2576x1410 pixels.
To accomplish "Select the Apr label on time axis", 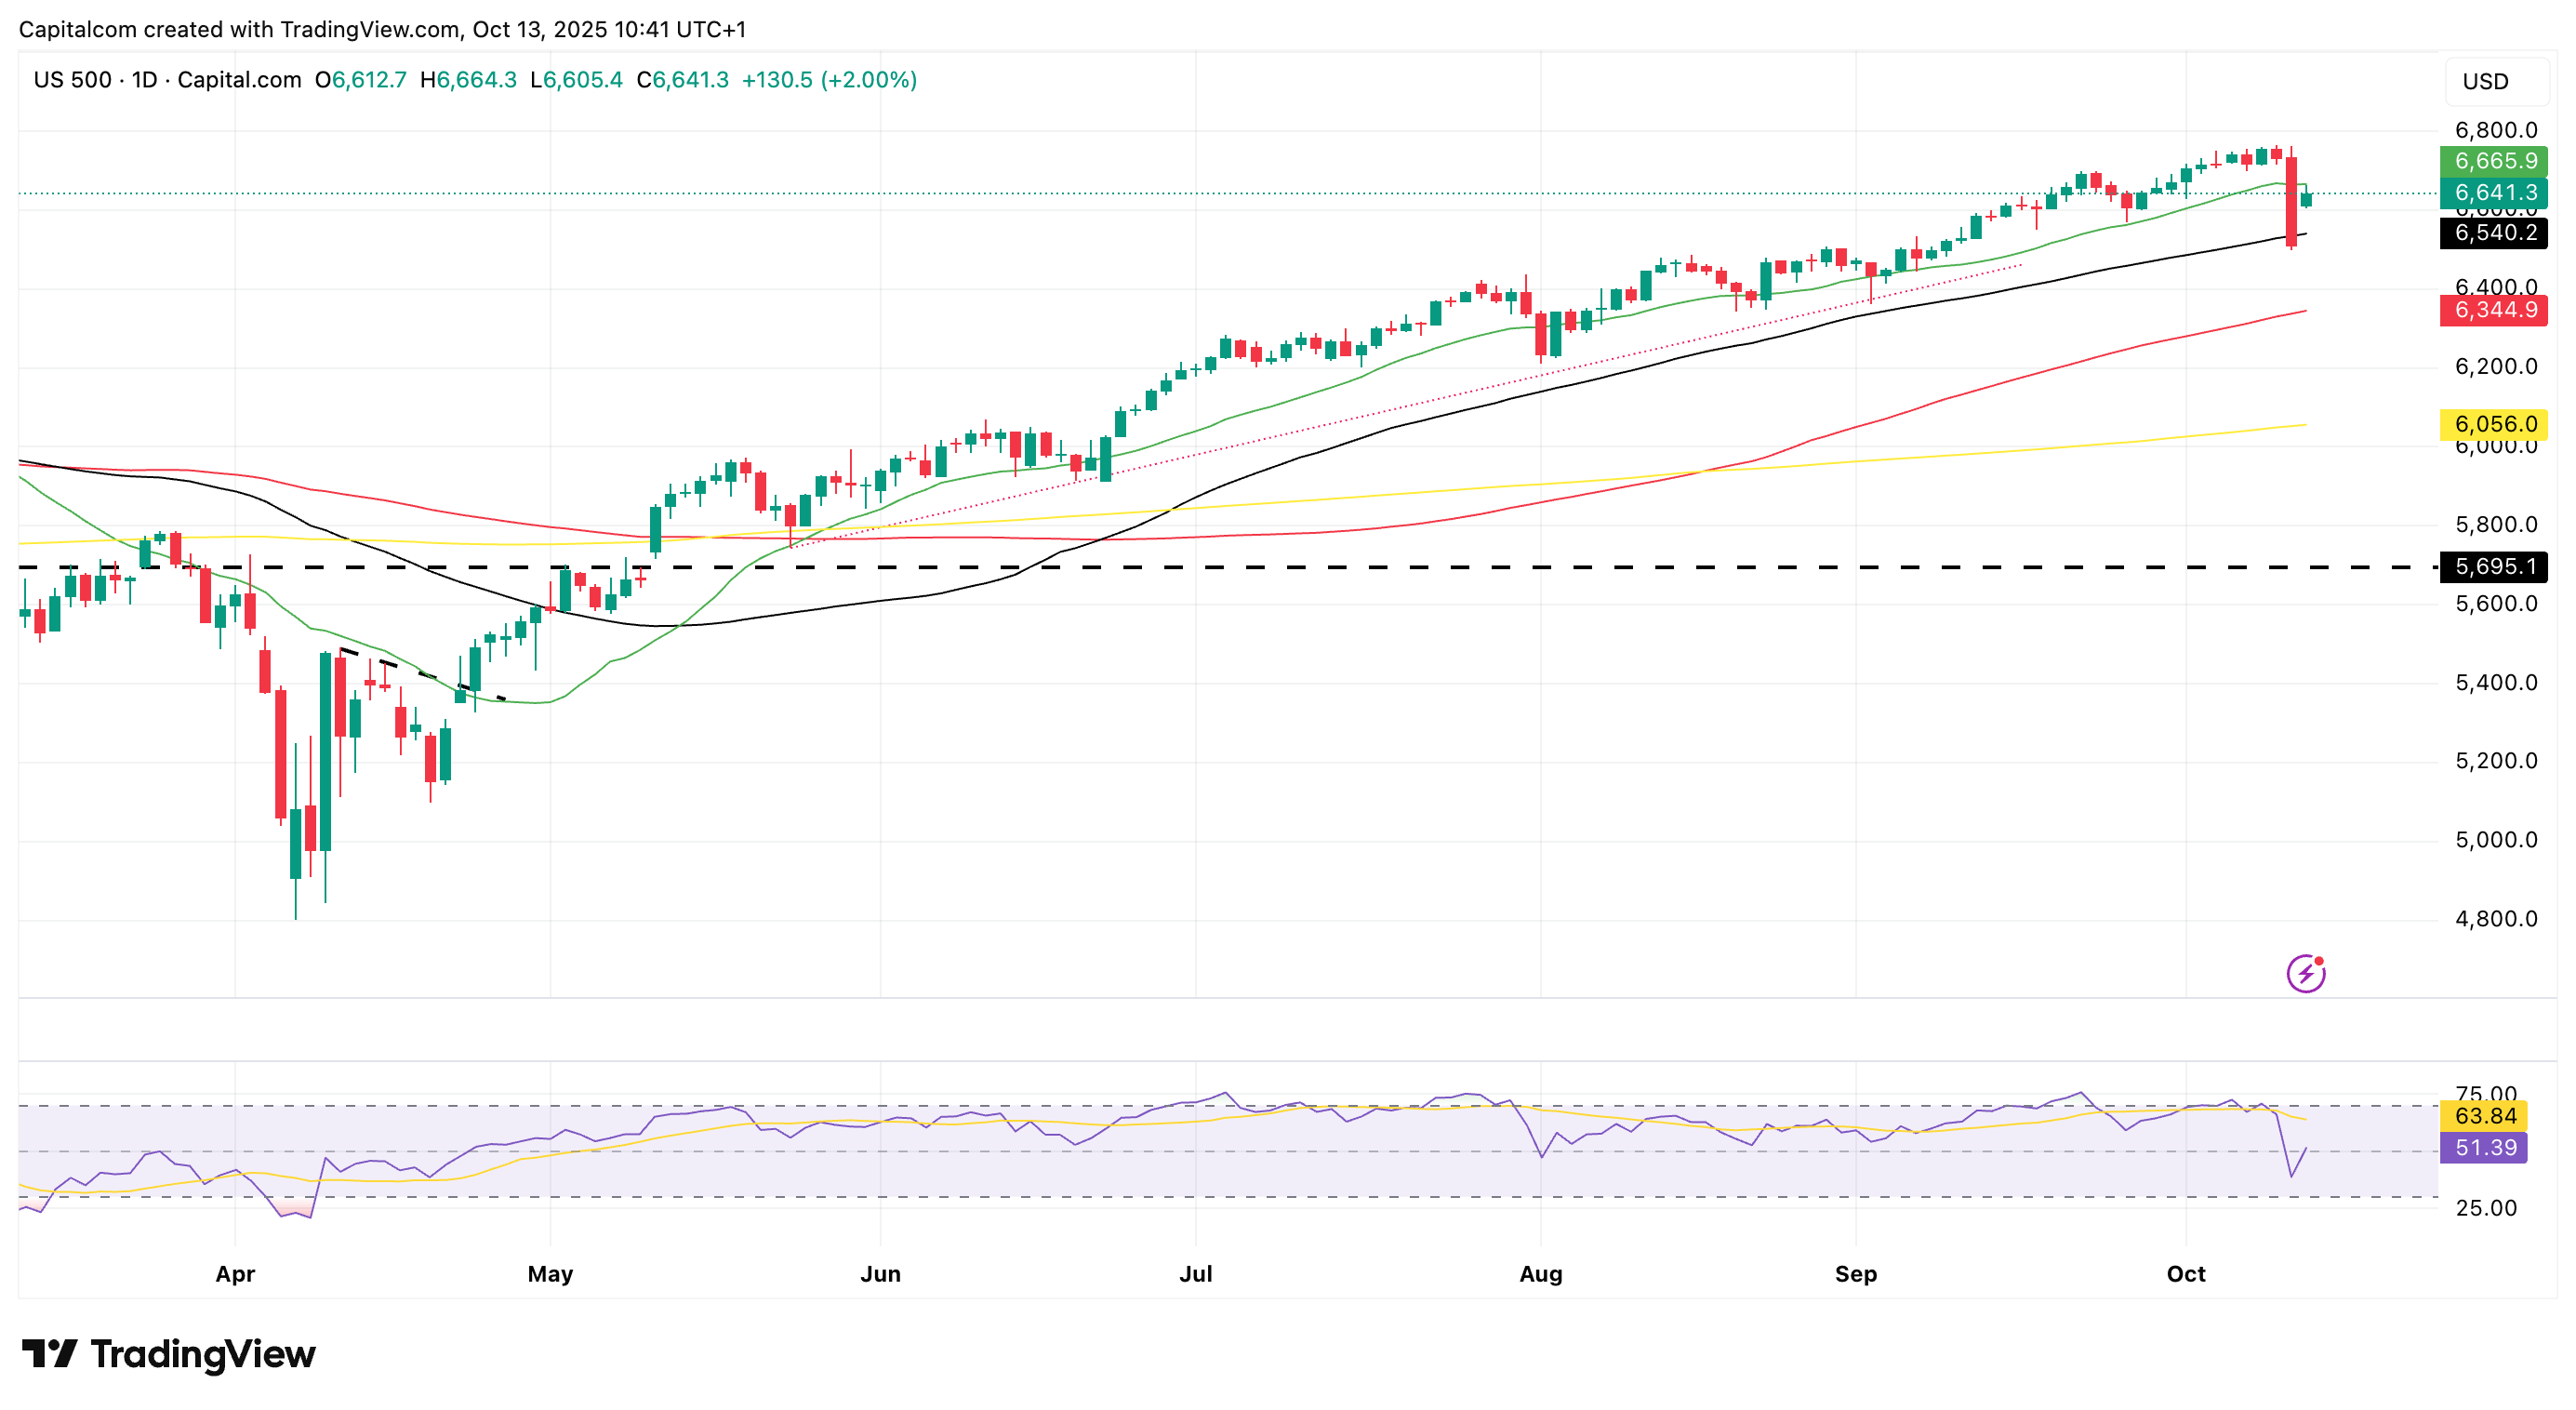I will click(235, 1274).
